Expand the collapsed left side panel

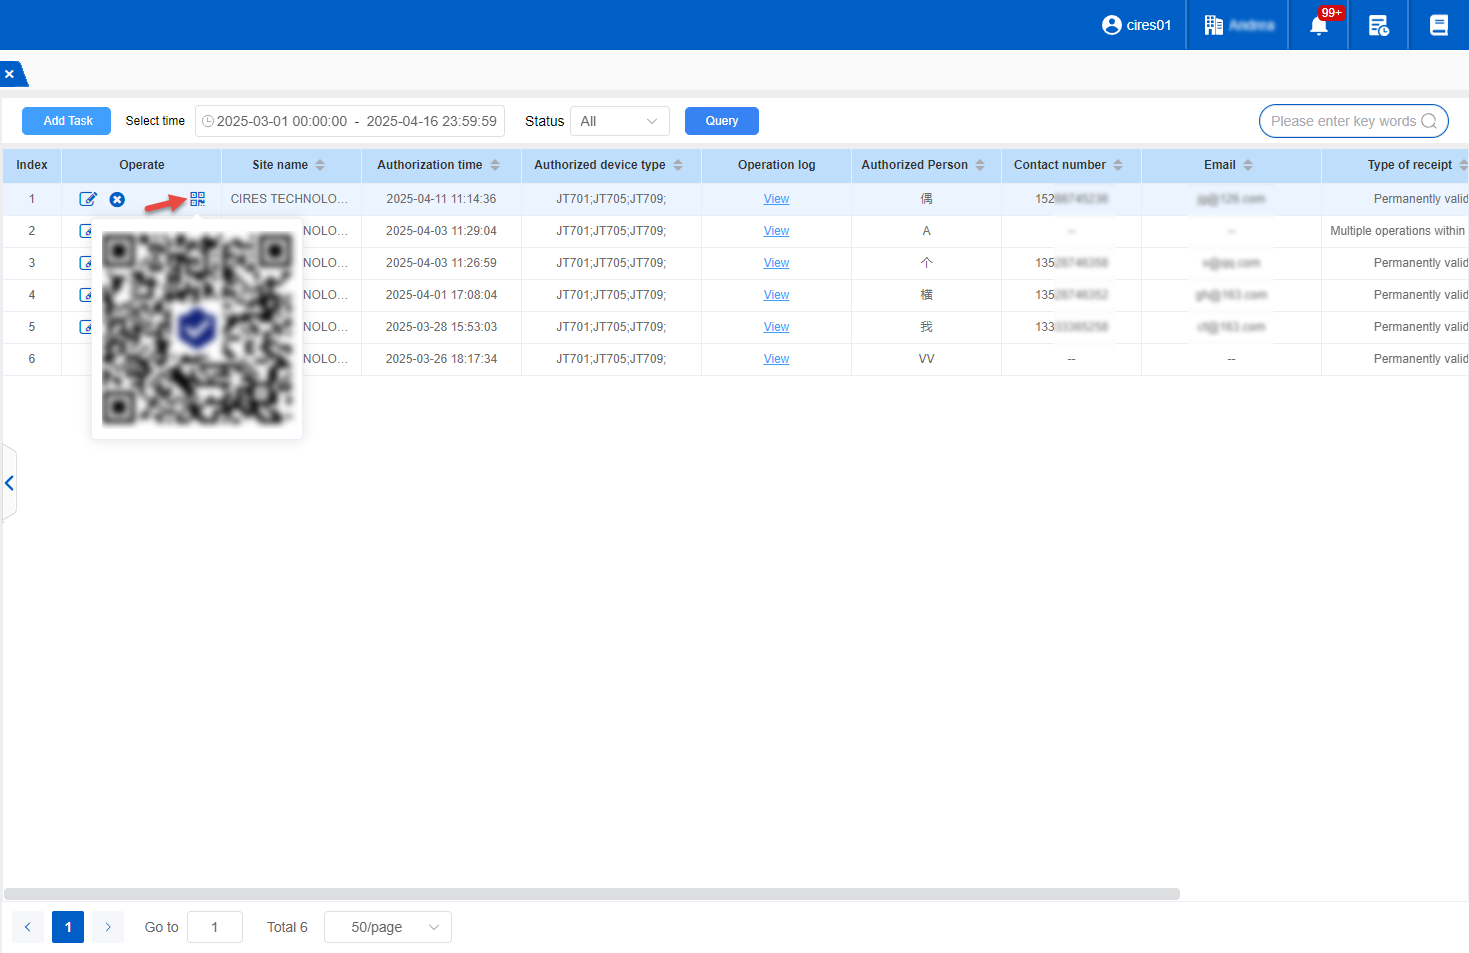[9, 483]
